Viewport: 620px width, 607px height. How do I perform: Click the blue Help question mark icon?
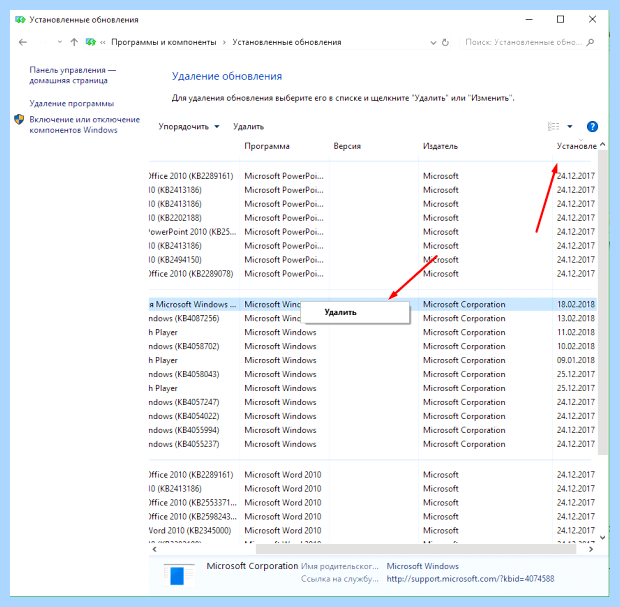pyautogui.click(x=592, y=127)
